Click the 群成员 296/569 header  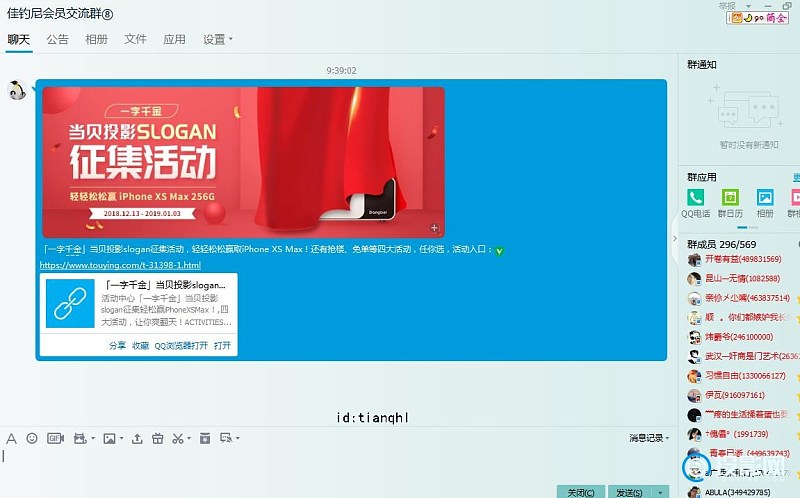coord(721,244)
